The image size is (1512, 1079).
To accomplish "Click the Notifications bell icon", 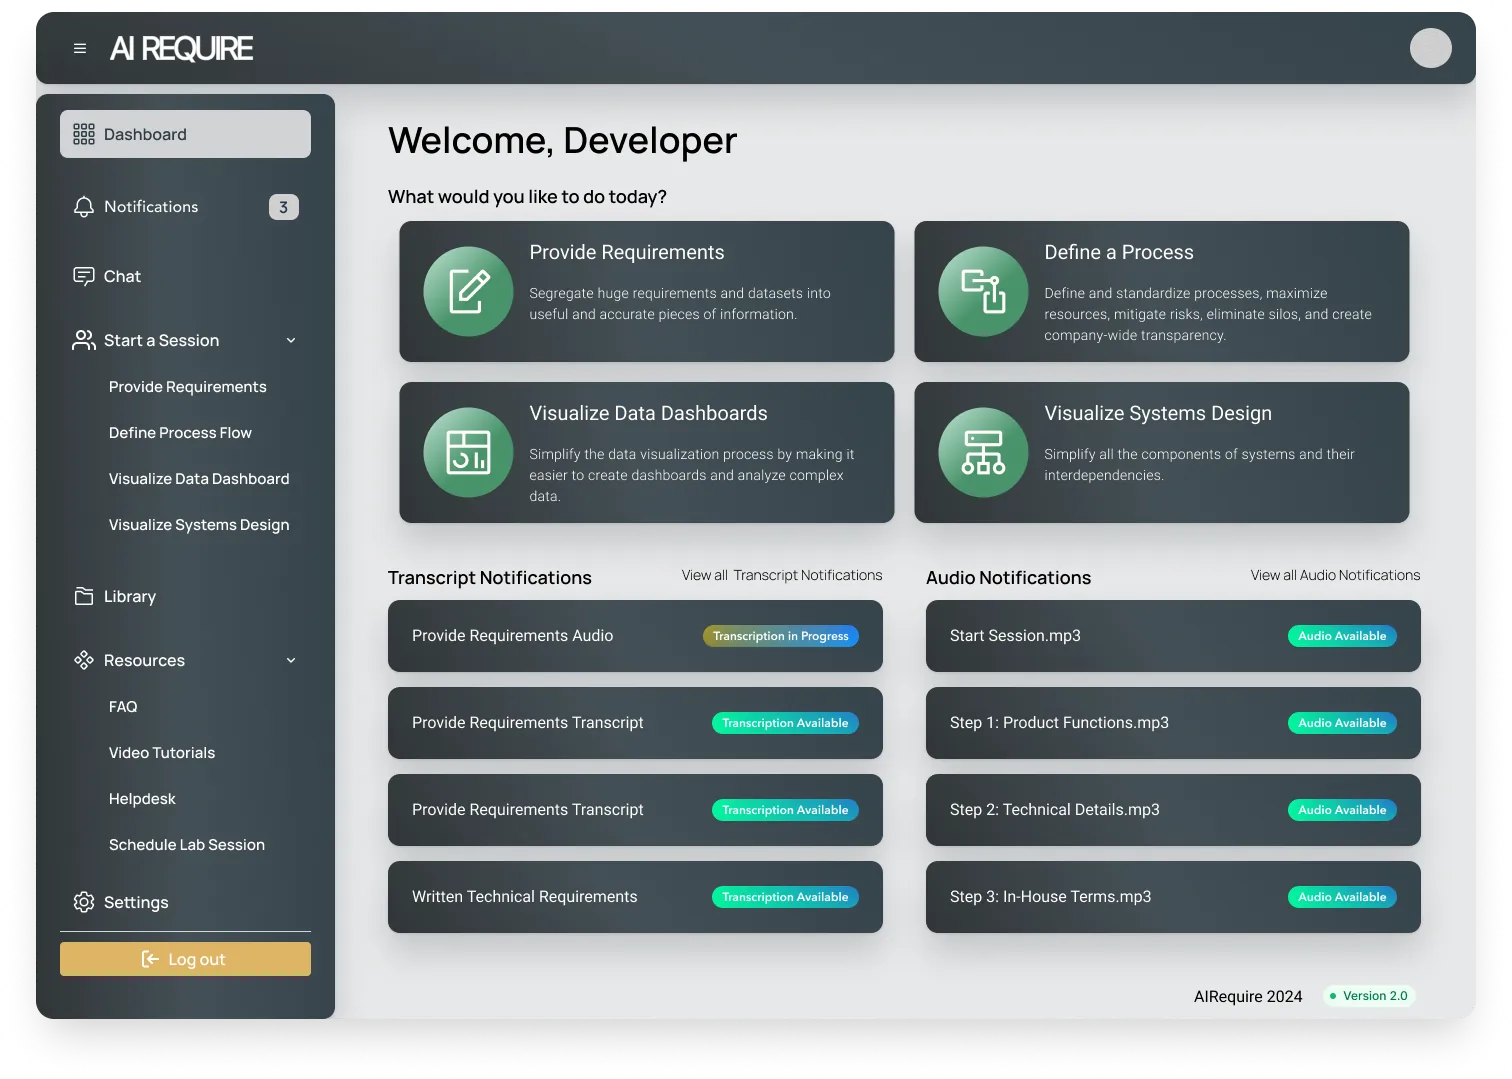I will pos(84,207).
